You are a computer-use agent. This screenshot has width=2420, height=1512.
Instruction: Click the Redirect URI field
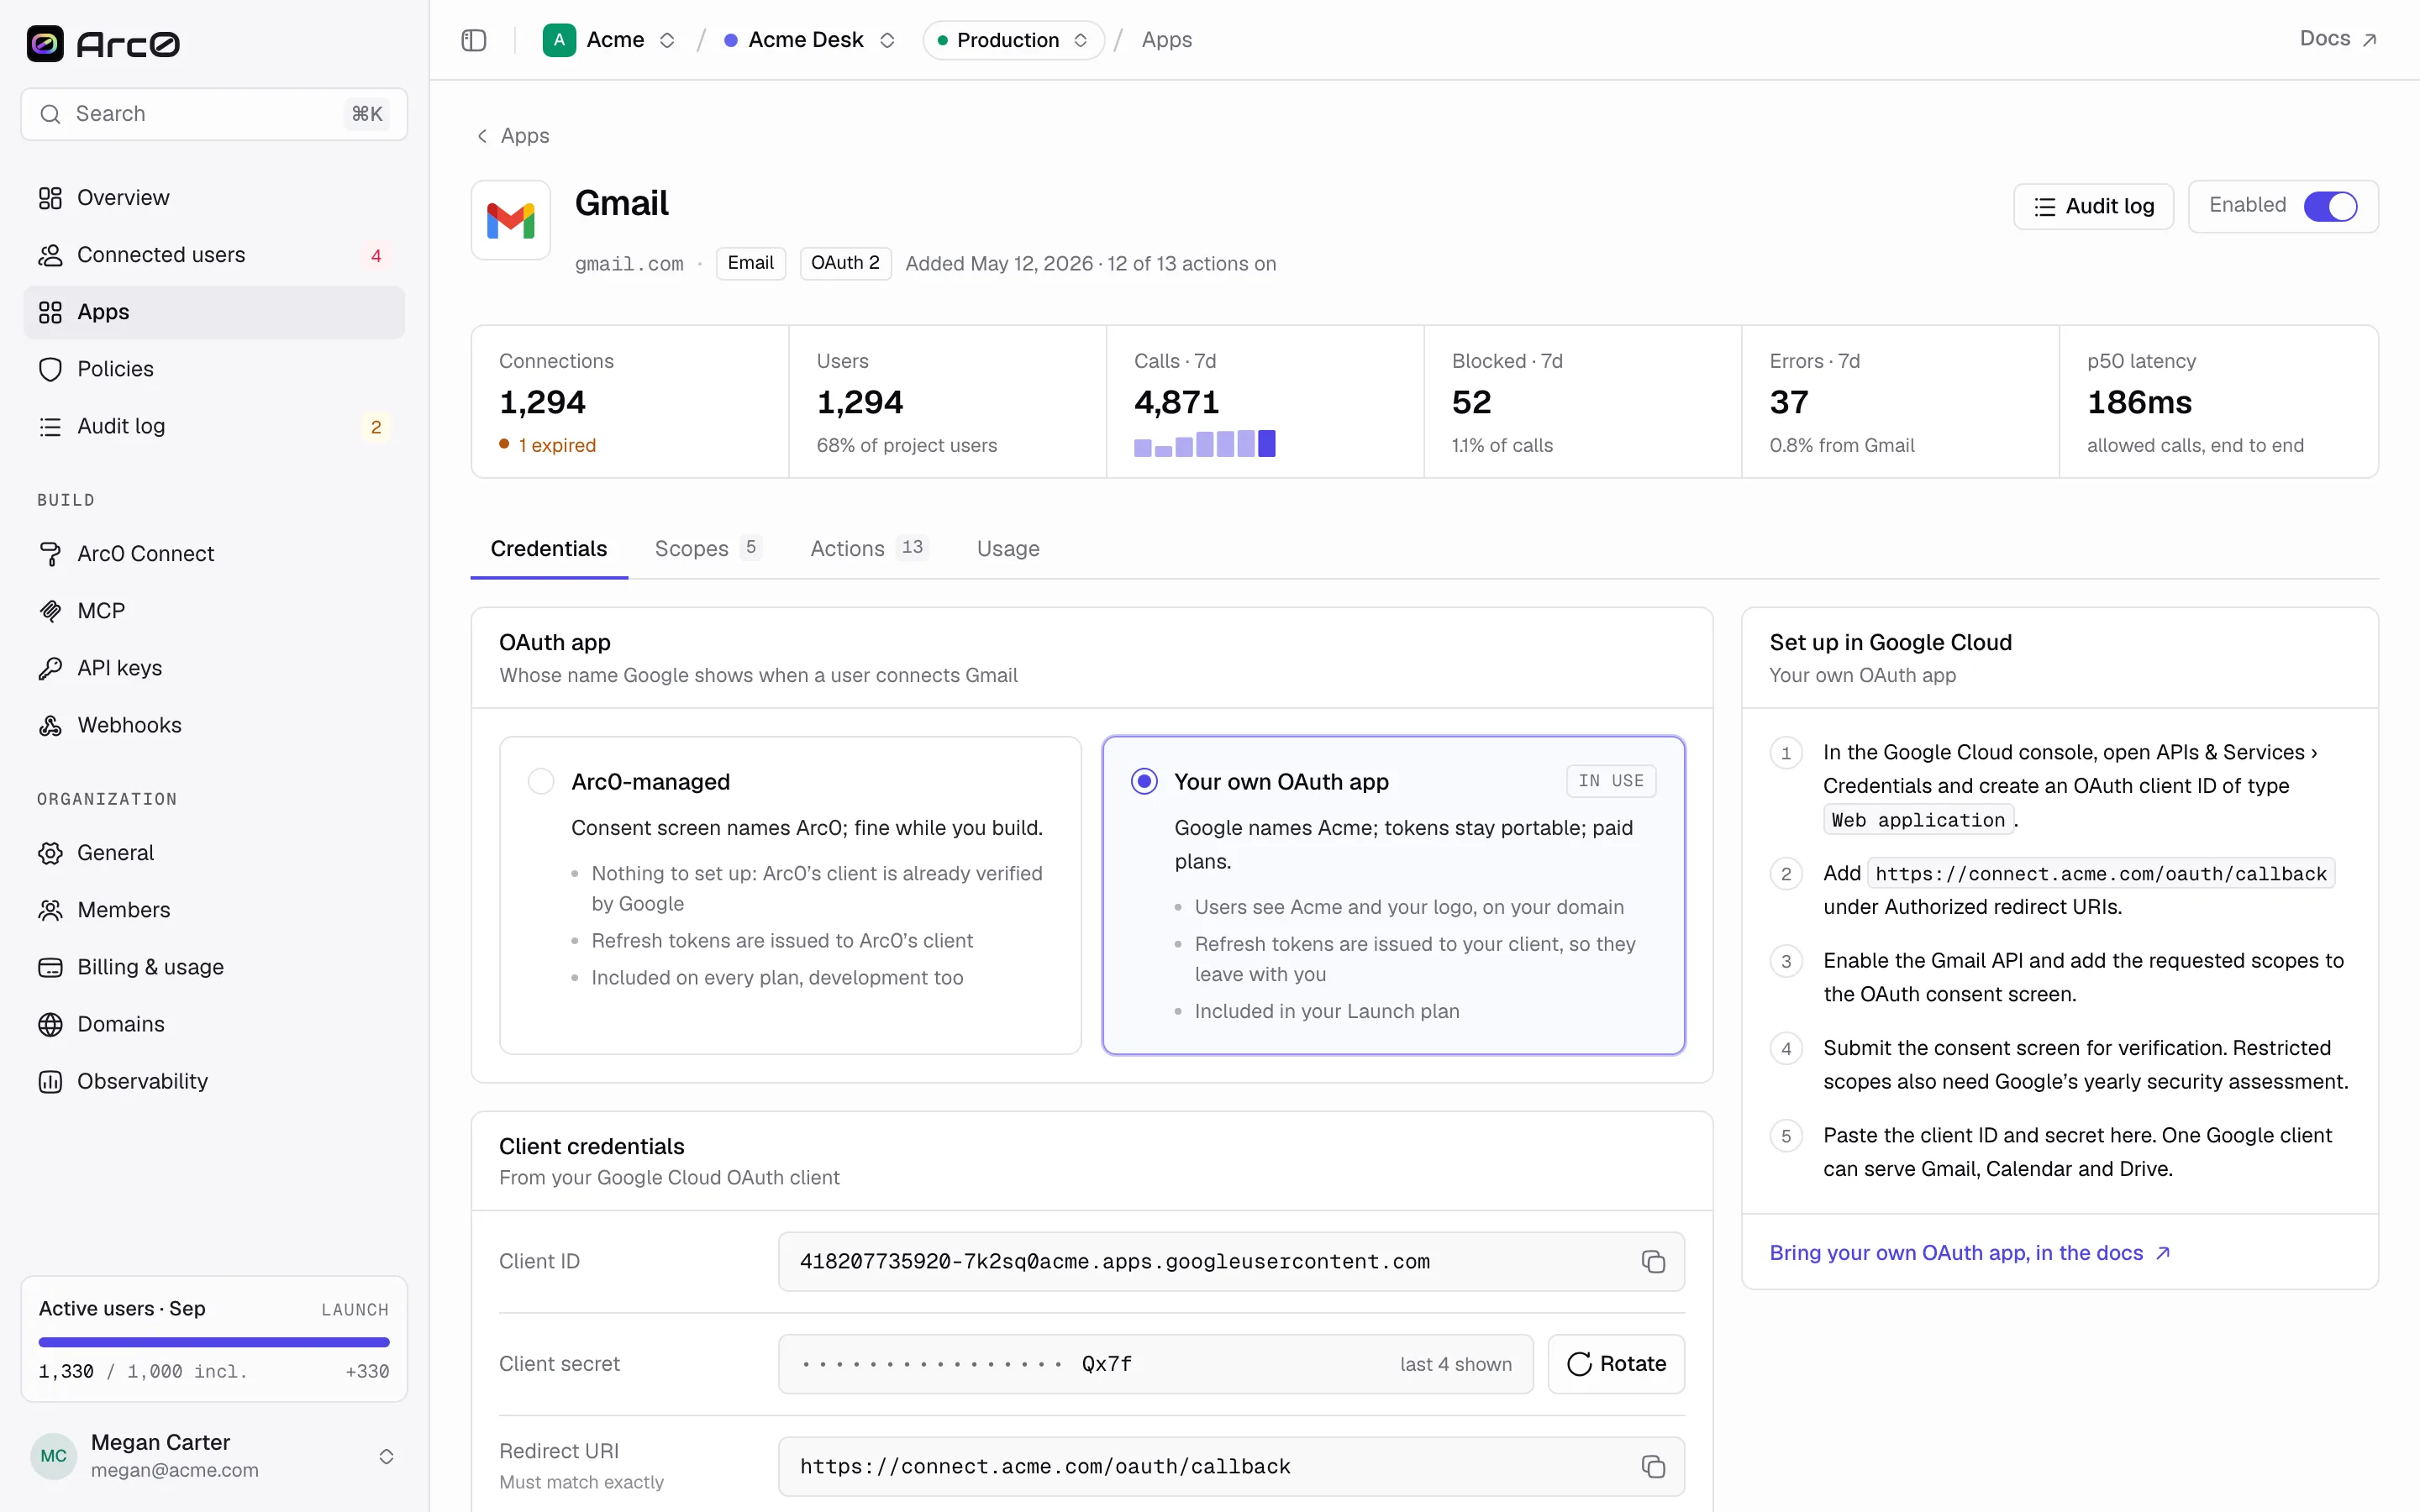[x=1231, y=1467]
